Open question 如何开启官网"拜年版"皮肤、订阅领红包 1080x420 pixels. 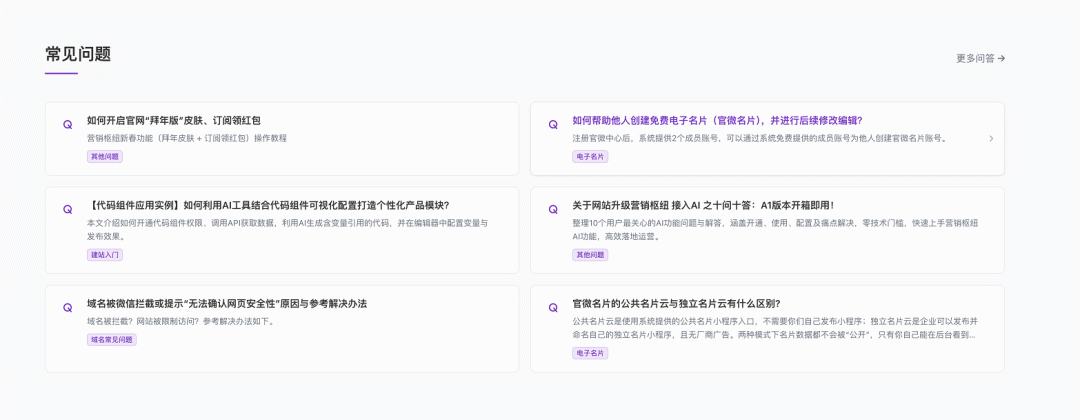(173, 120)
